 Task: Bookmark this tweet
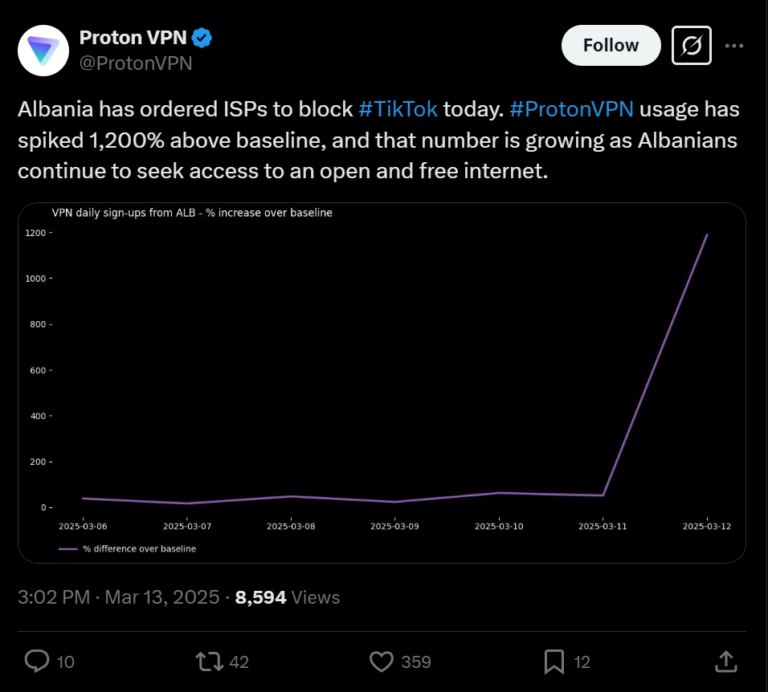click(554, 662)
